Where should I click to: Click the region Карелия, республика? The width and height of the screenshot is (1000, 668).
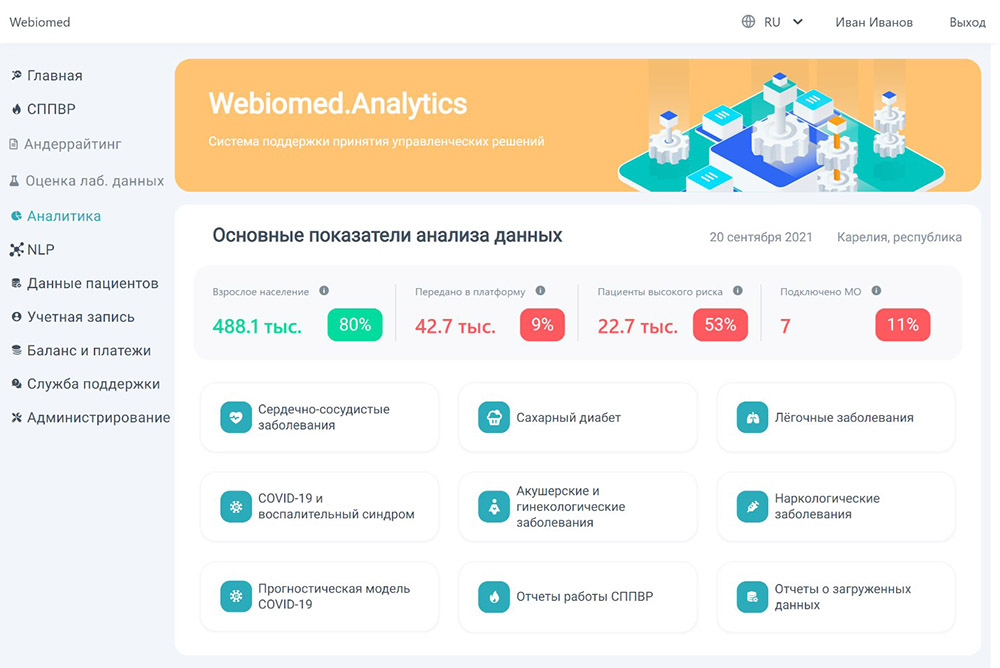click(899, 237)
